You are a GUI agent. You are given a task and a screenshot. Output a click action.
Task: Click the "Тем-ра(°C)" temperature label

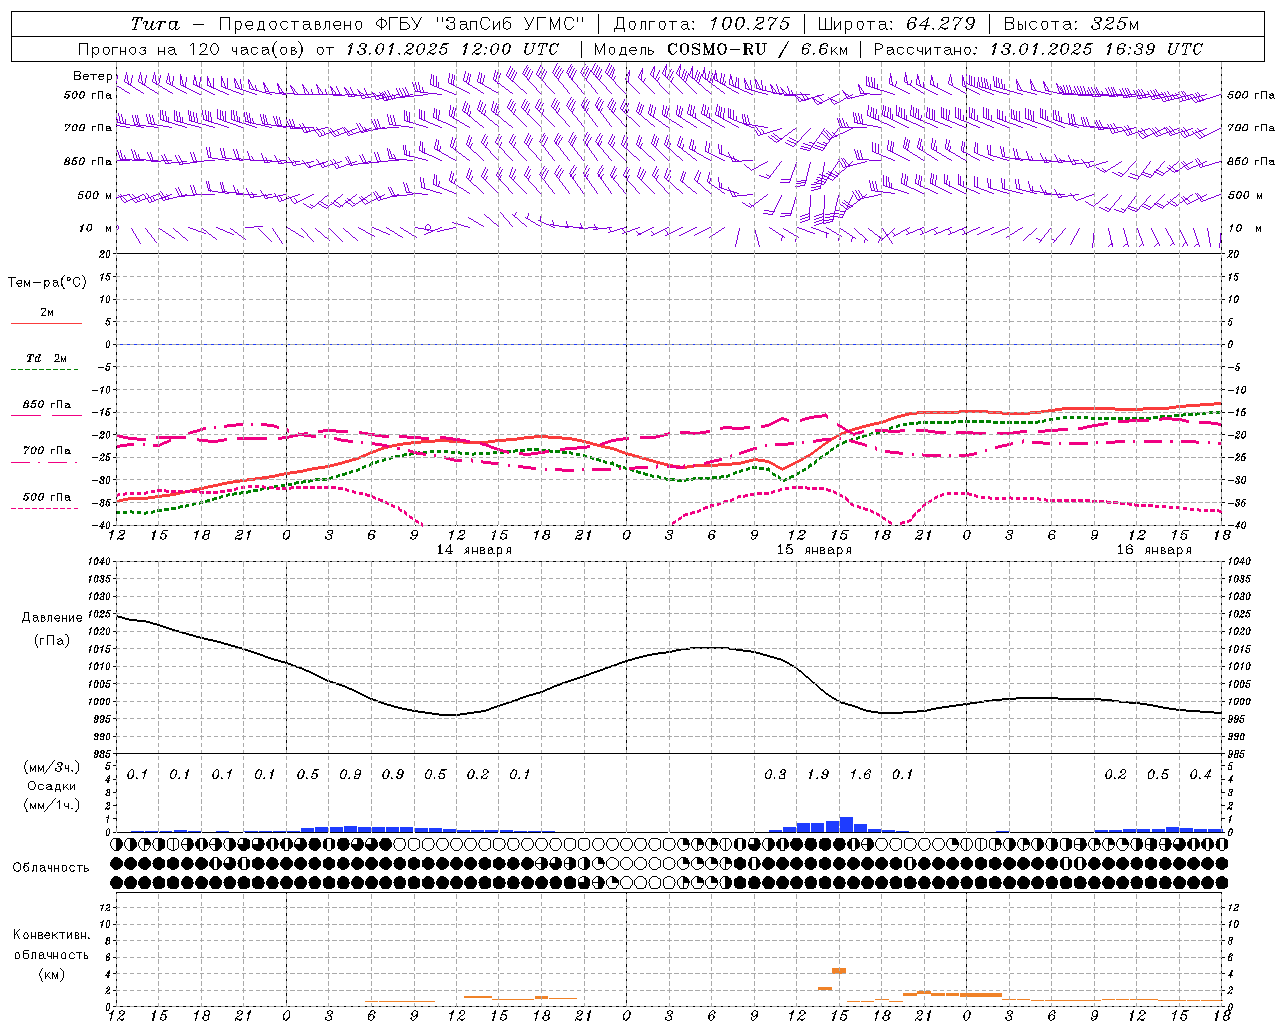point(47,283)
